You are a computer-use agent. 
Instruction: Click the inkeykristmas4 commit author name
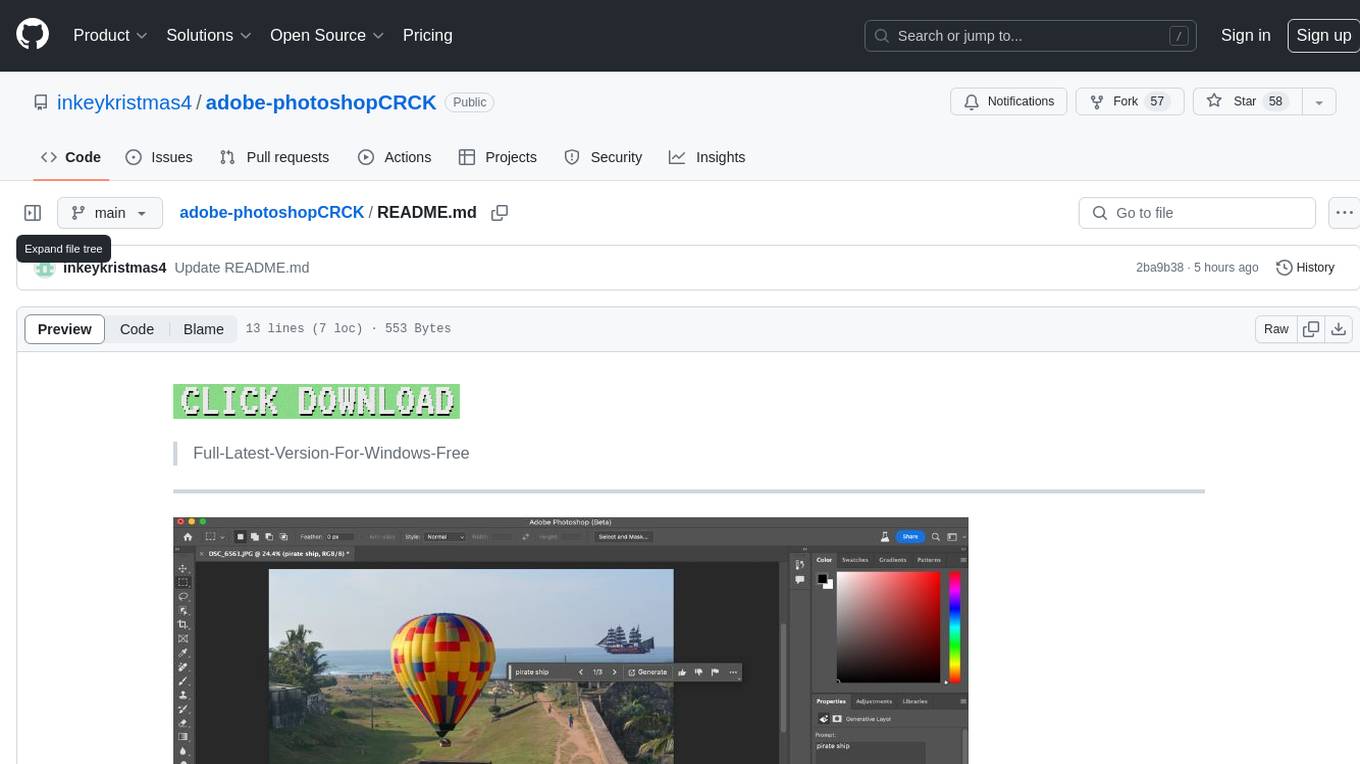coord(114,267)
